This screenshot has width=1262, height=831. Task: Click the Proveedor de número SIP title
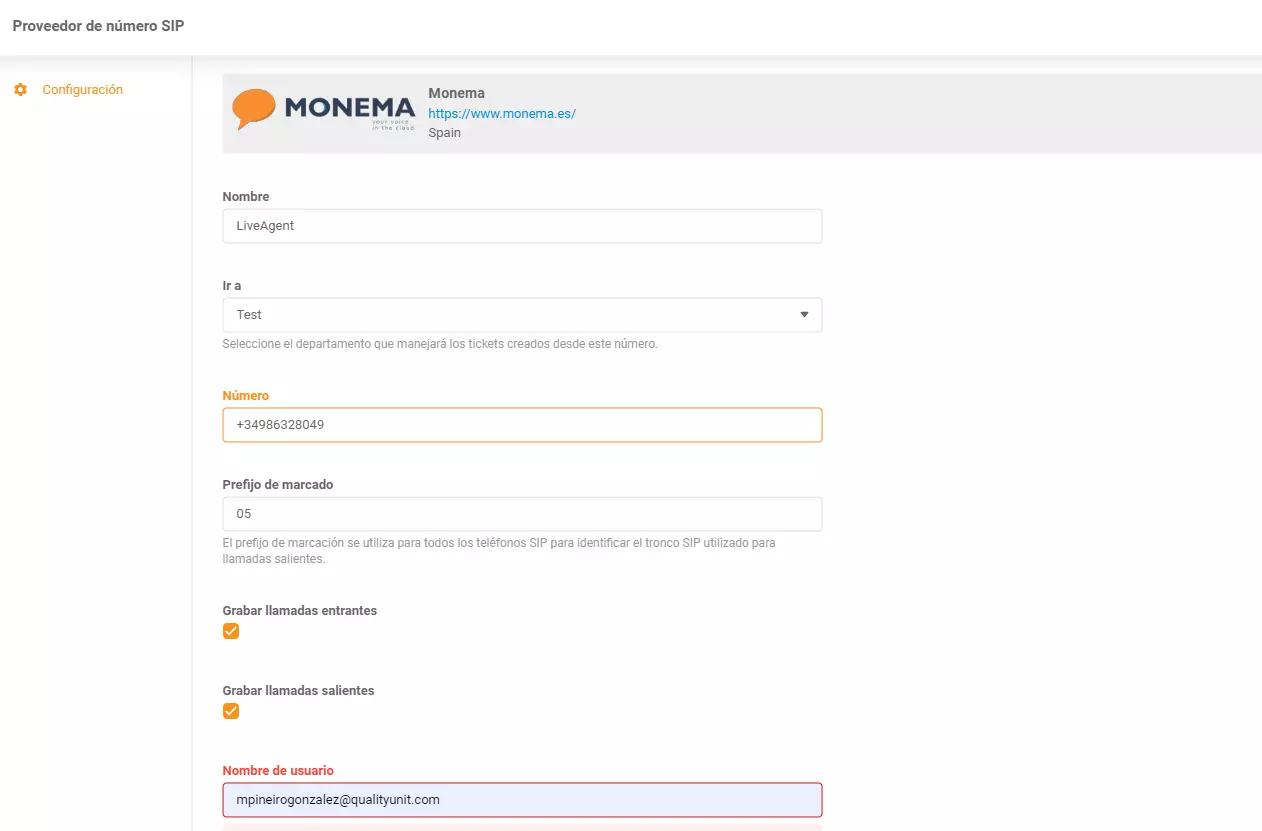(96, 25)
